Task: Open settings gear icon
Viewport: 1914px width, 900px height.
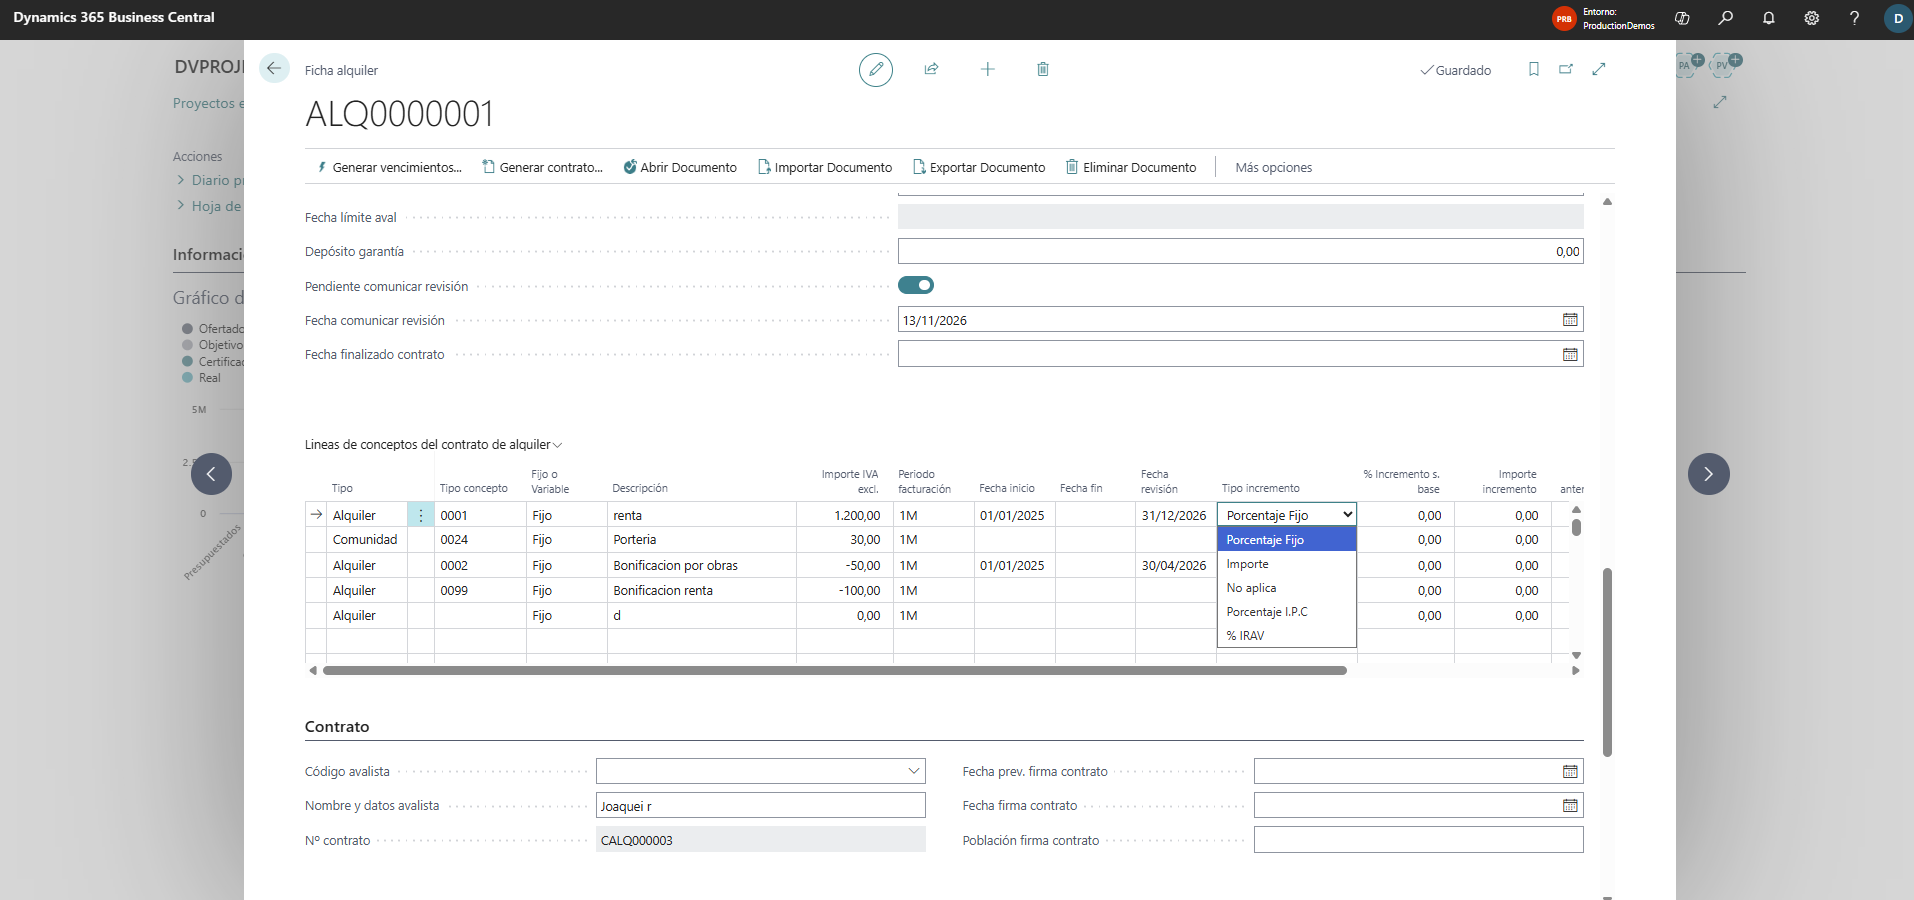Action: [1811, 18]
